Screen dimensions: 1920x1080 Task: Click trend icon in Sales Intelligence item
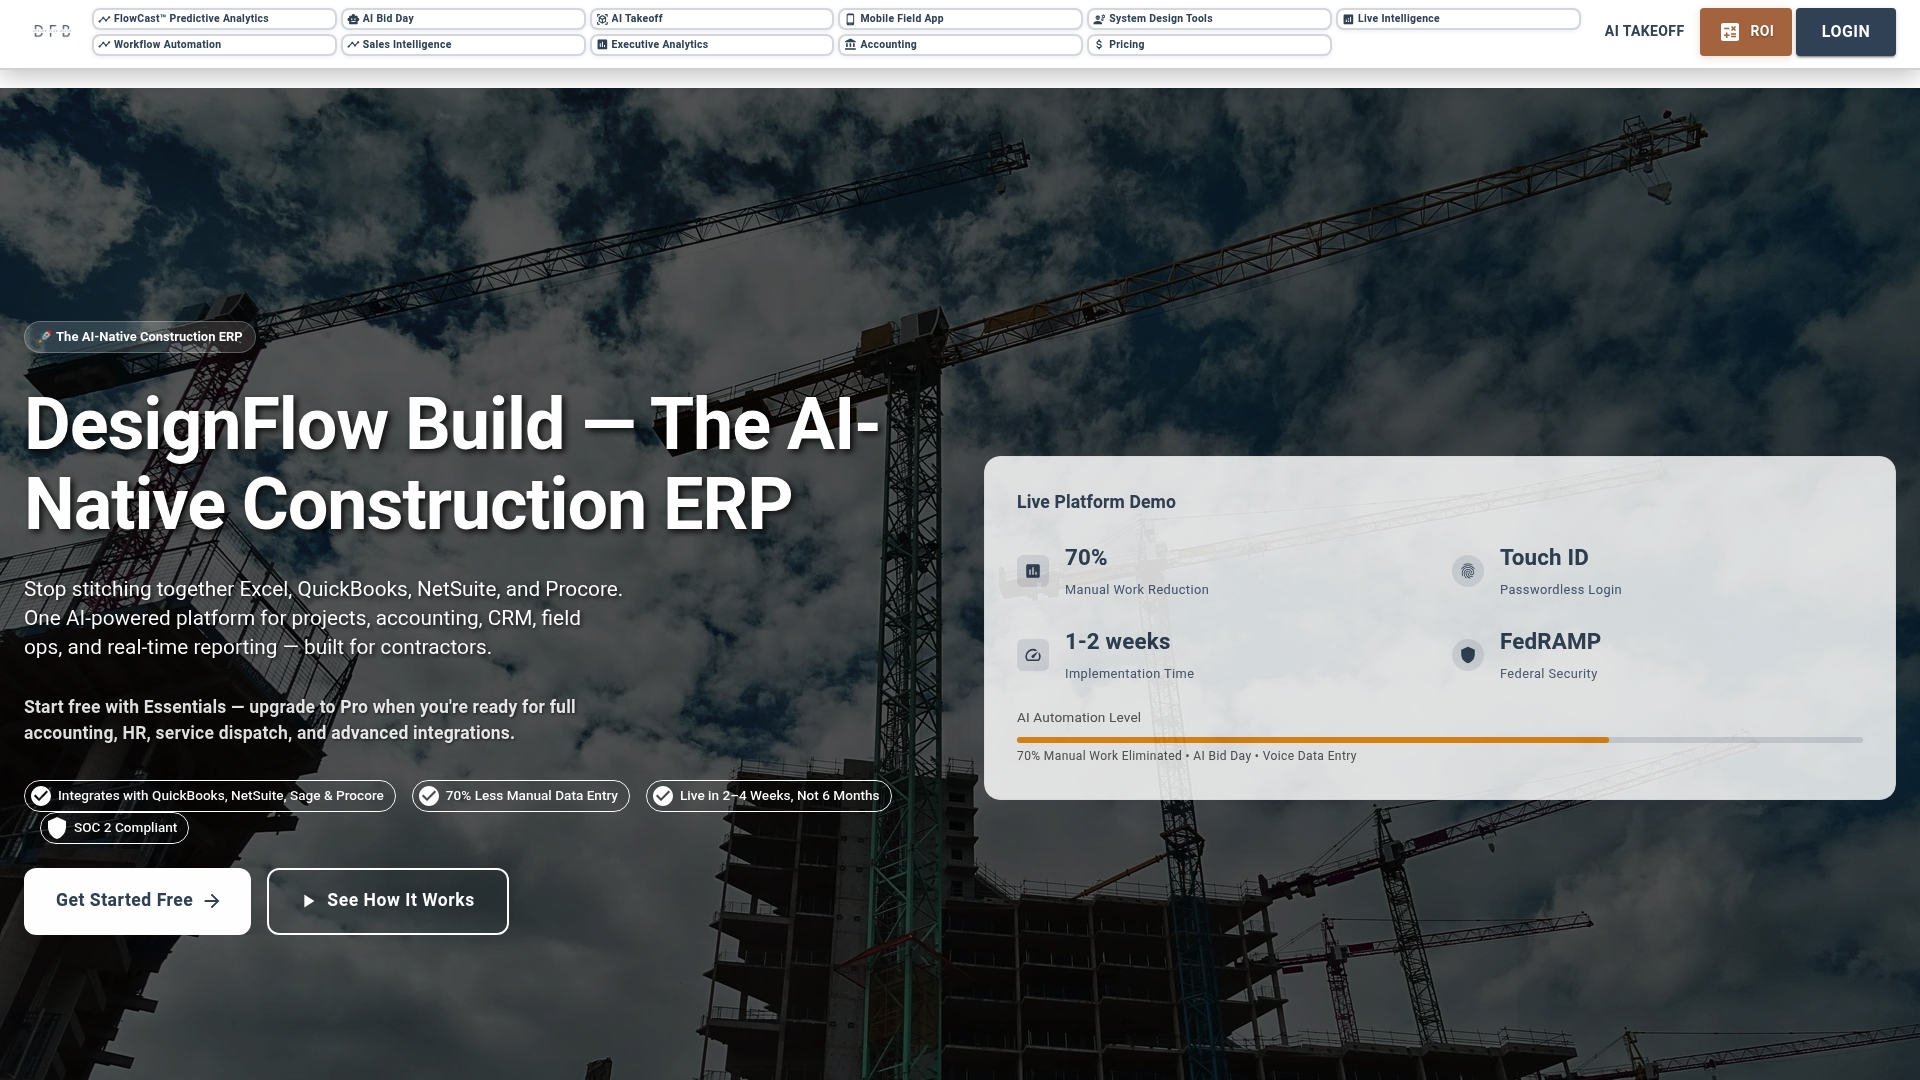coord(353,45)
